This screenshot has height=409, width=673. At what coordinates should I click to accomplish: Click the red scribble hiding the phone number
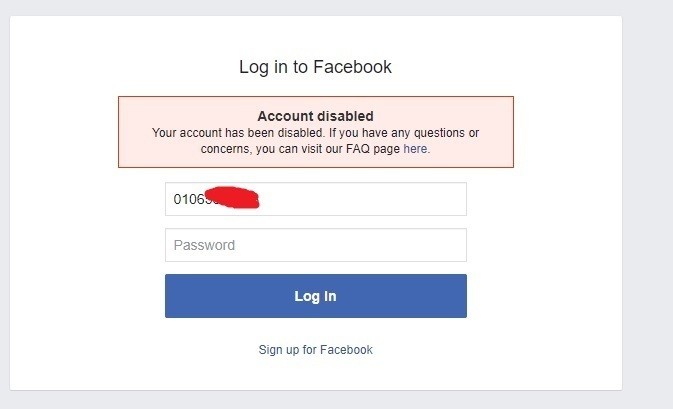tap(230, 197)
